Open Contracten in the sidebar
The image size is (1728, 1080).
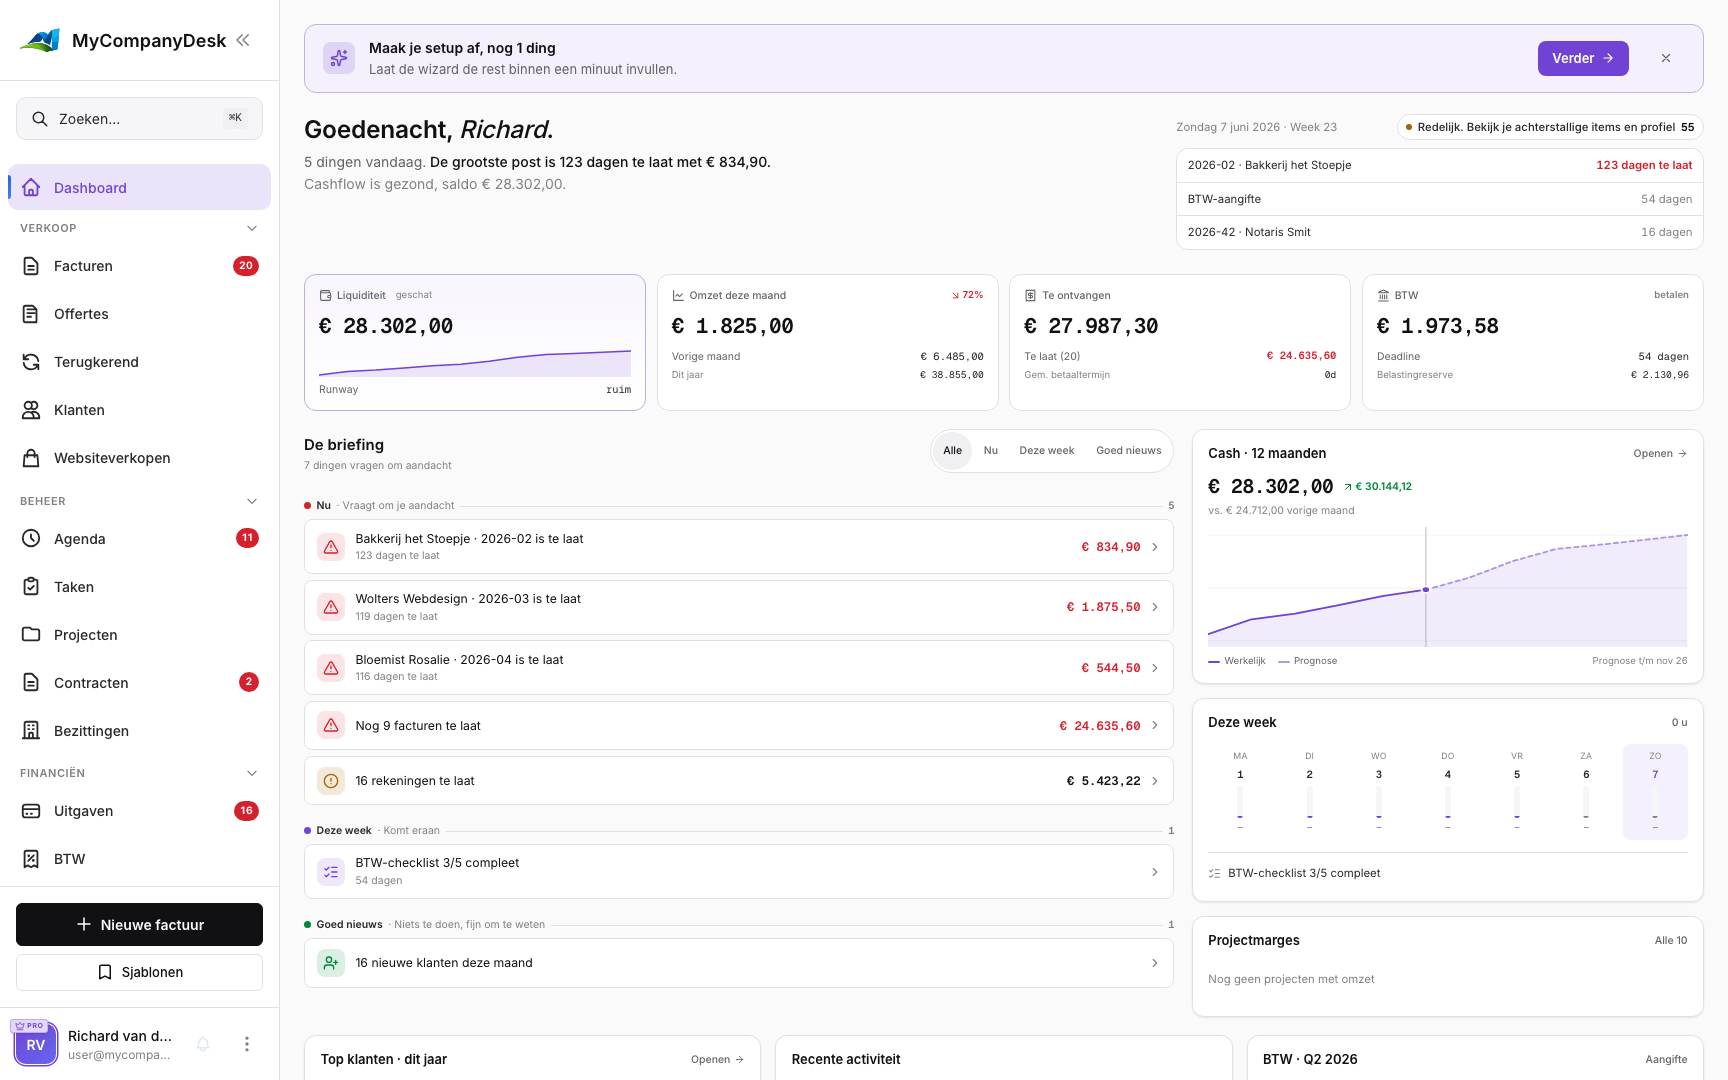[x=139, y=683]
